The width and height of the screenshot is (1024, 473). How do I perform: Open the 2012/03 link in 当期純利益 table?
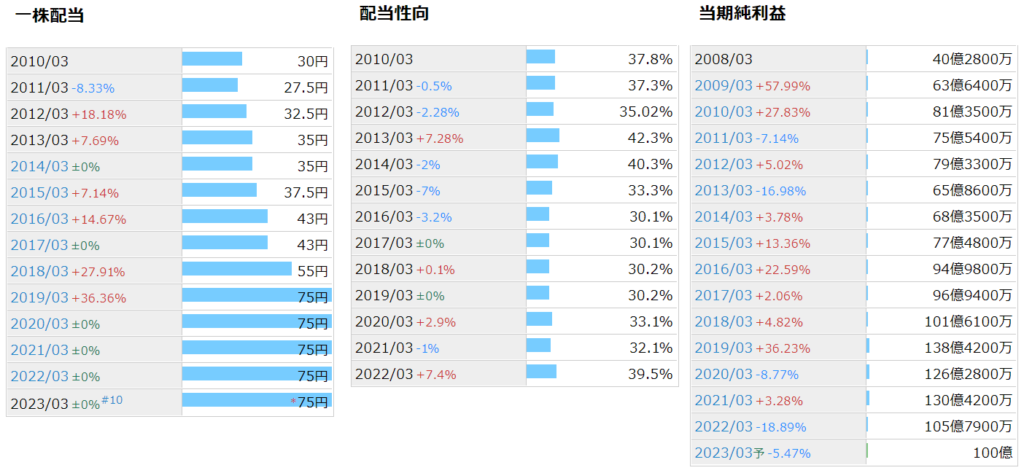[x=724, y=164]
